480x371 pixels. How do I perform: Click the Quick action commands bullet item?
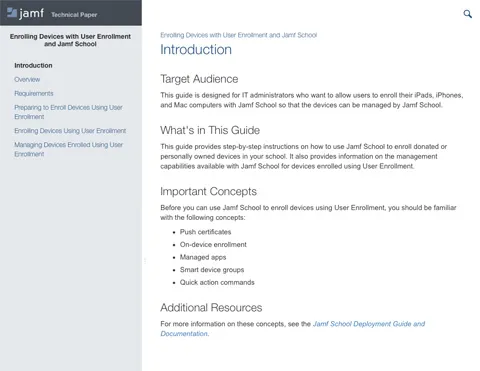(217, 282)
